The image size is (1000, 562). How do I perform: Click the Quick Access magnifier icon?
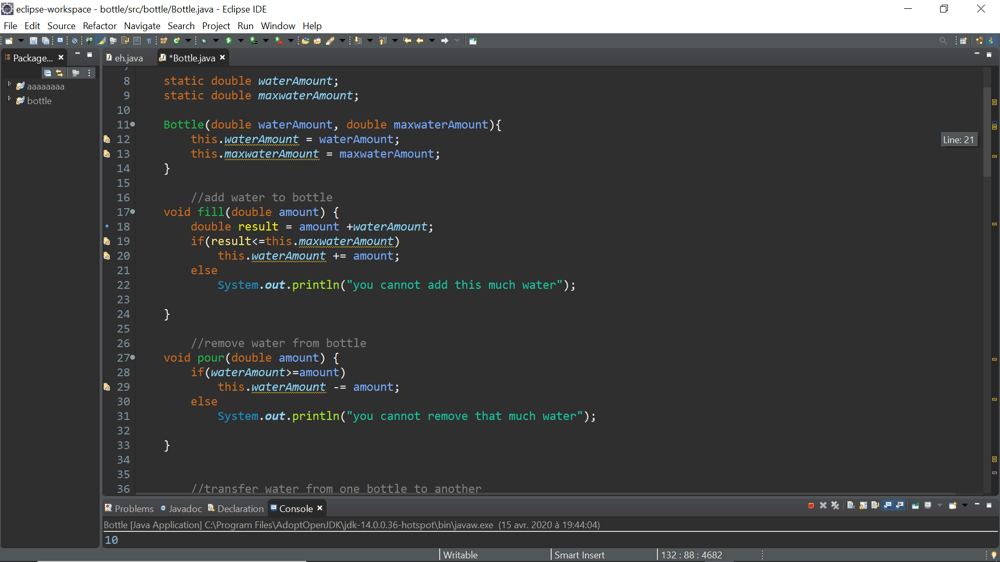click(x=943, y=41)
